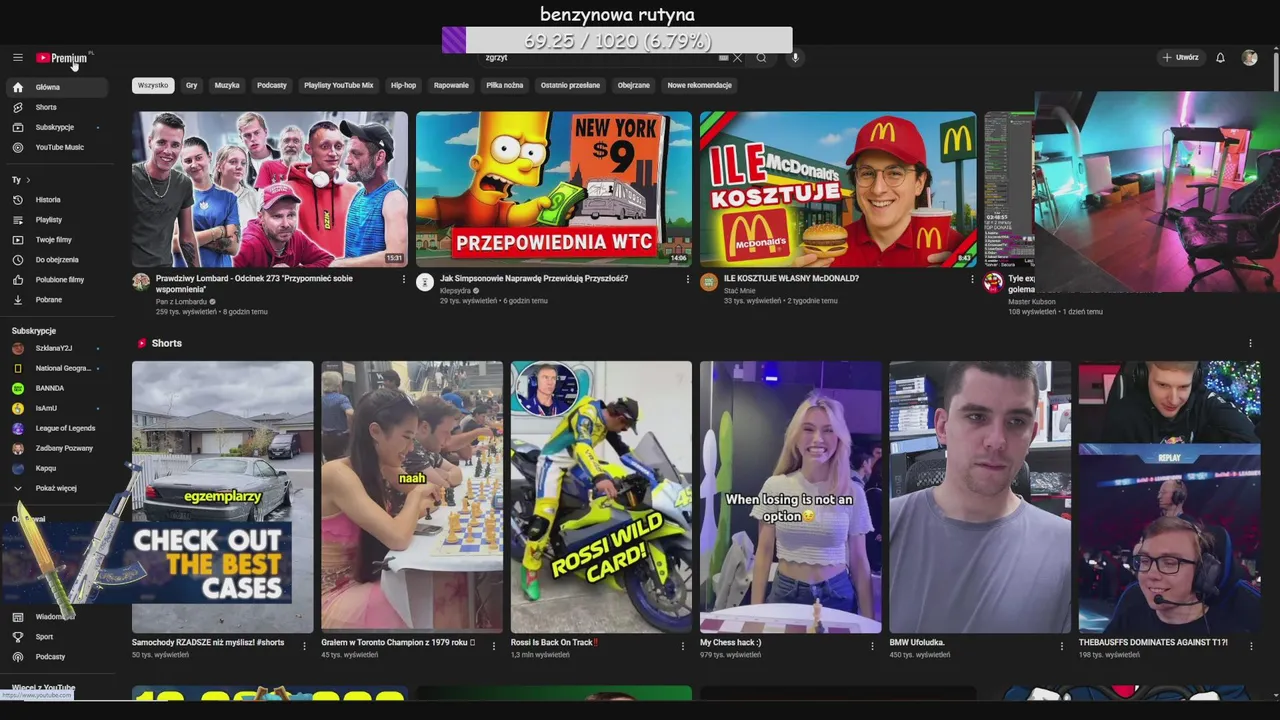Open BANNDA subscription channel
Viewport: 1280px width, 720px height.
(57, 388)
